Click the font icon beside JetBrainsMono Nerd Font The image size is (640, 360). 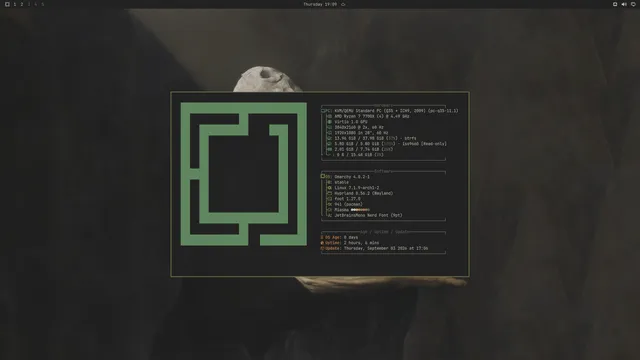(329, 215)
